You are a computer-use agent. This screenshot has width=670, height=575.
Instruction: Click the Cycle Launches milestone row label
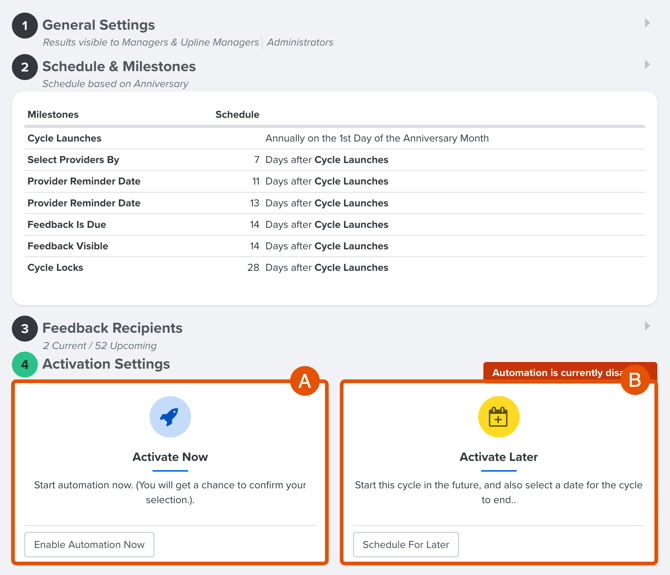pyautogui.click(x=65, y=138)
